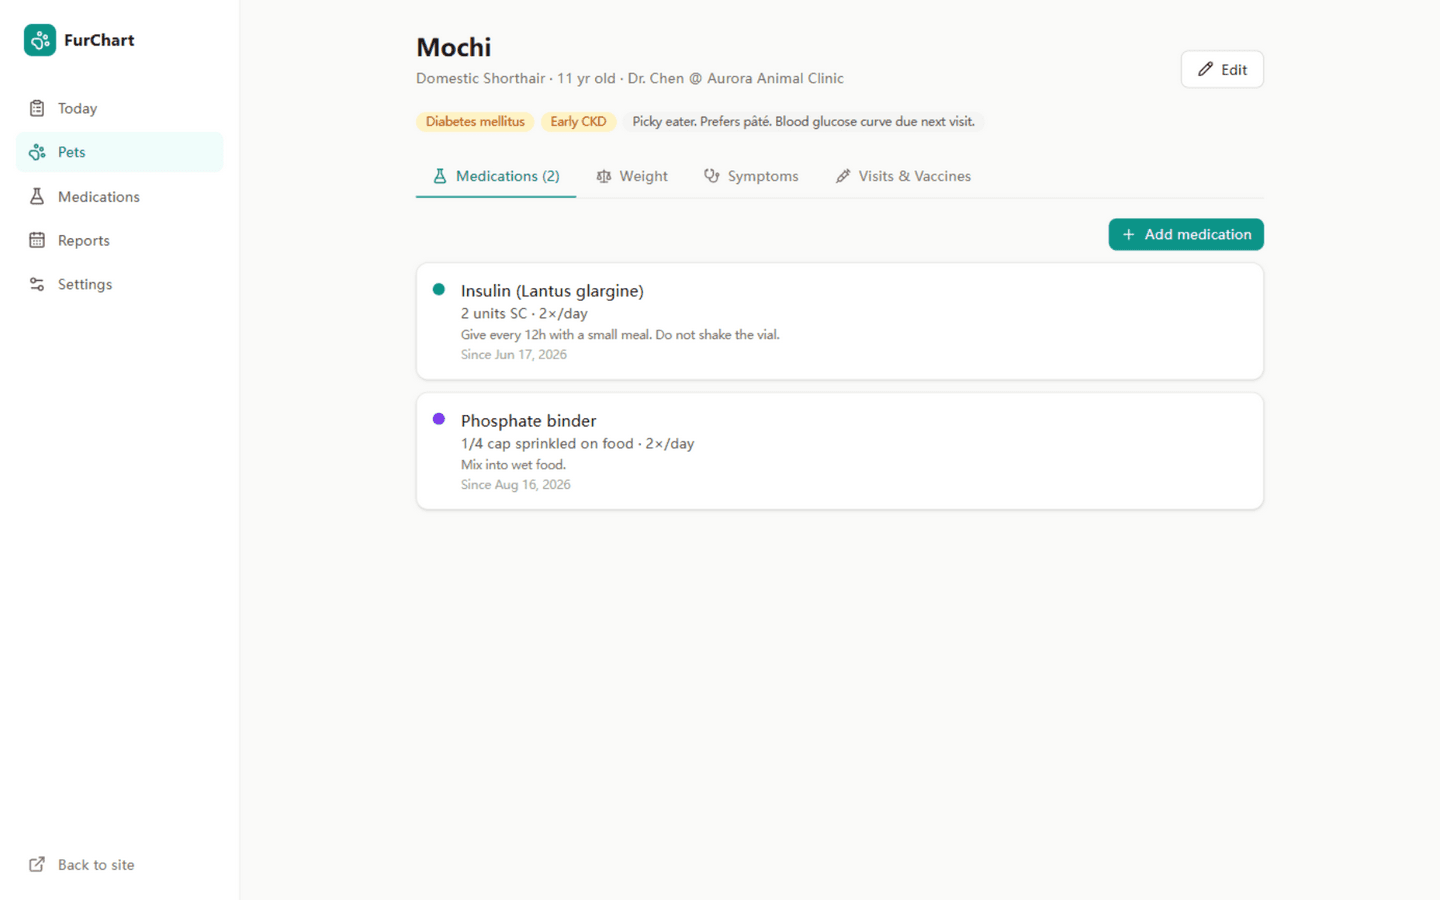The width and height of the screenshot is (1440, 900).
Task: Open Reports from the sidebar label
Action: coord(84,240)
